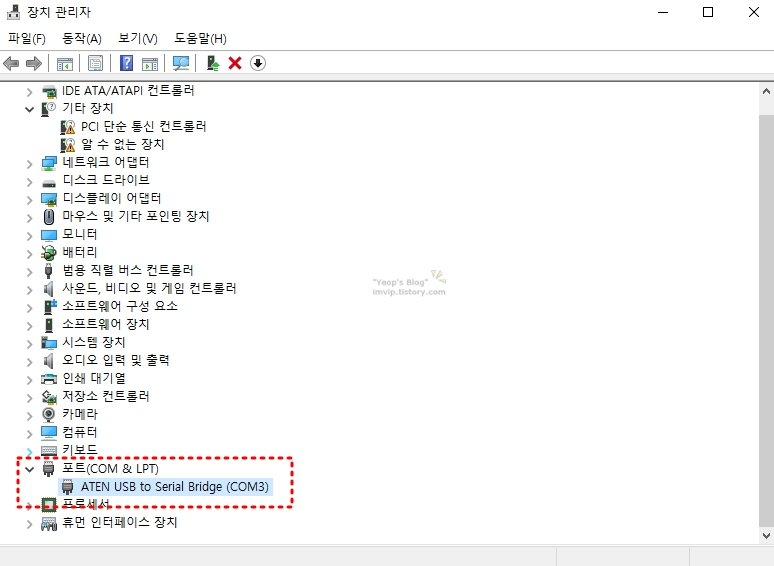Viewport: 774px width, 566px height.
Task: Select the 프로세서 category label
Action: (86, 504)
